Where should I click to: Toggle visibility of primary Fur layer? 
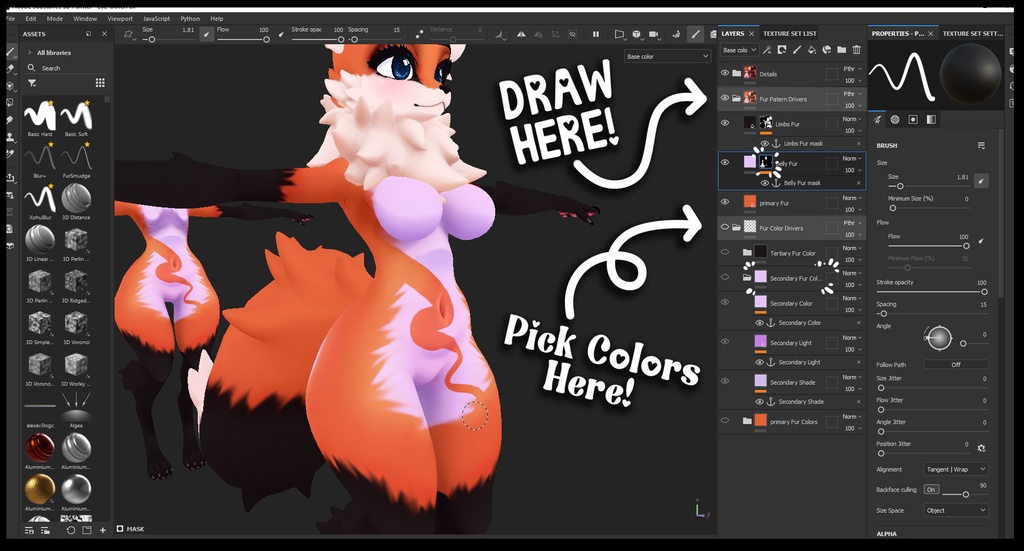click(725, 202)
